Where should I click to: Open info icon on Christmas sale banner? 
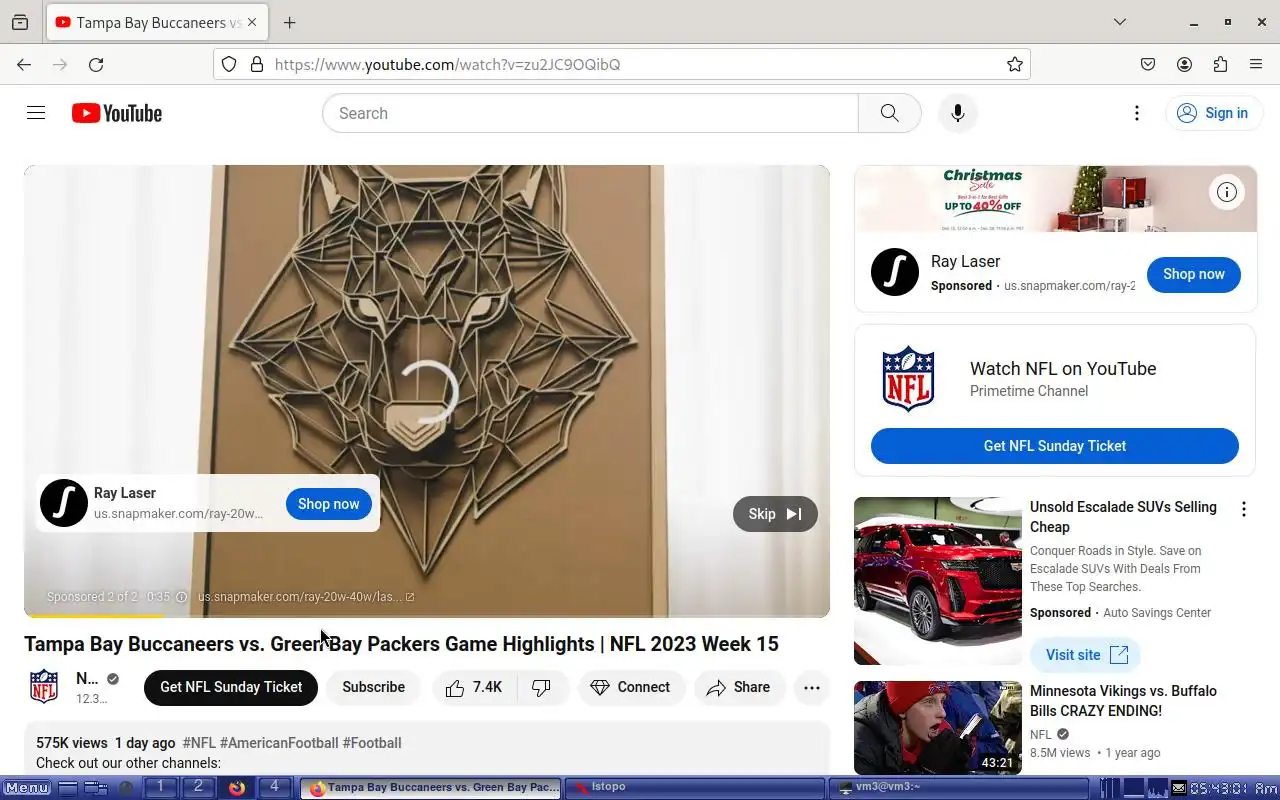click(1227, 192)
